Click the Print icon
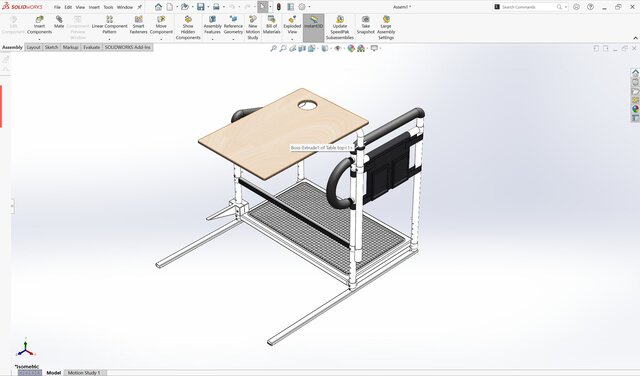 [216, 7]
